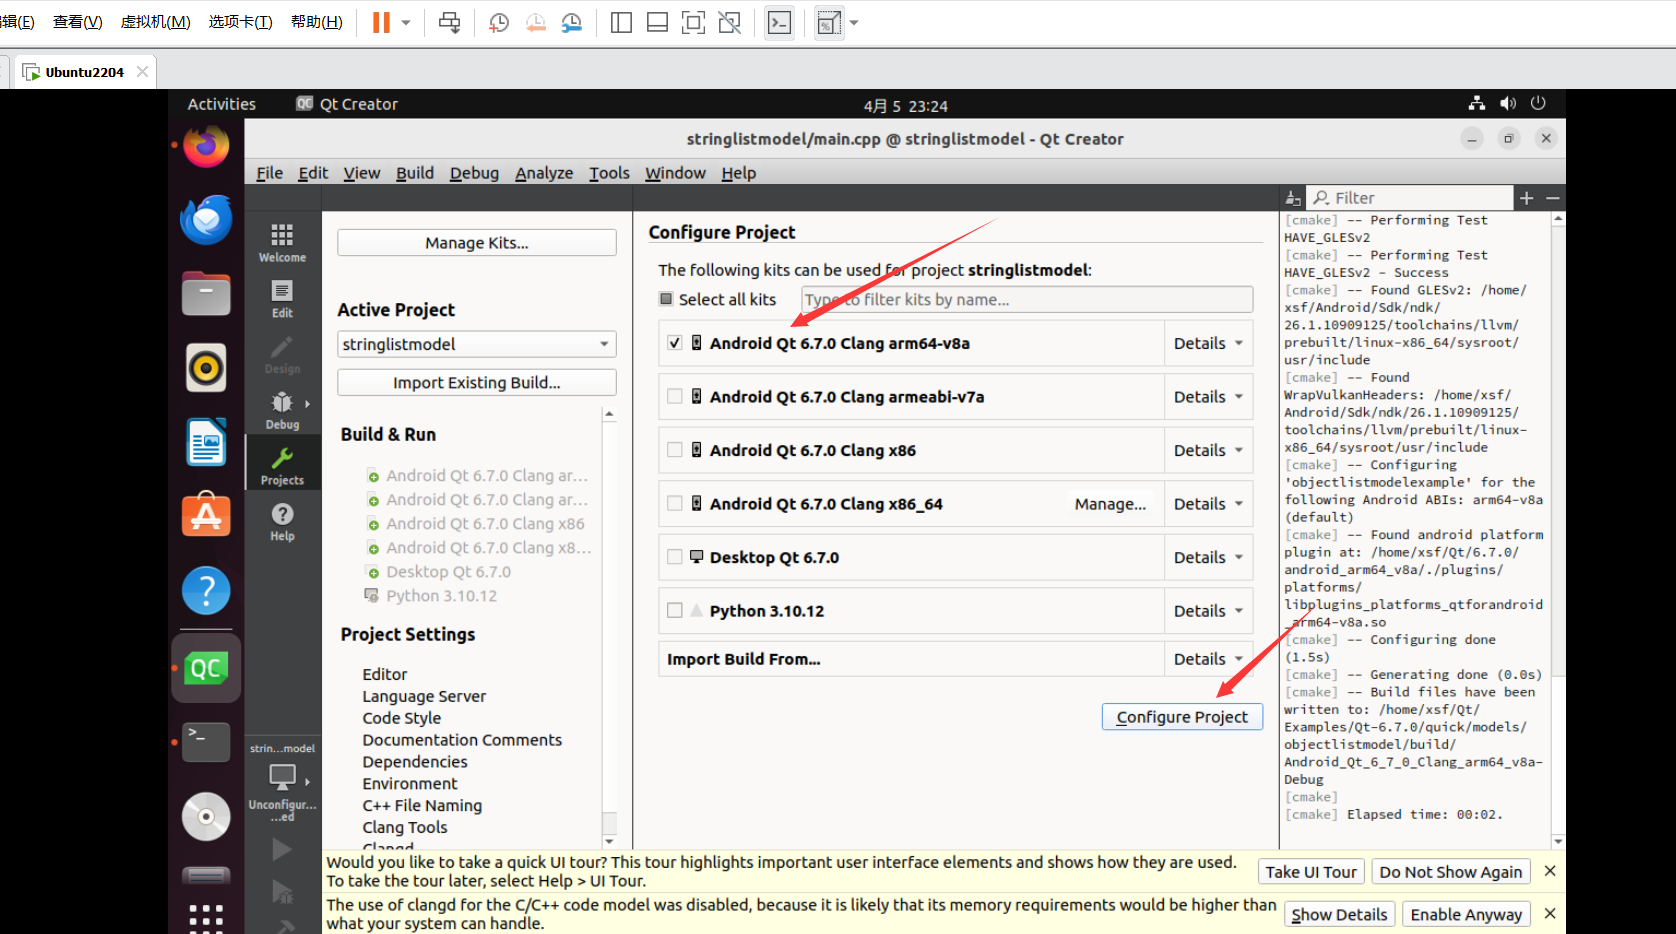Expand Details for Import Build From

1208,659
